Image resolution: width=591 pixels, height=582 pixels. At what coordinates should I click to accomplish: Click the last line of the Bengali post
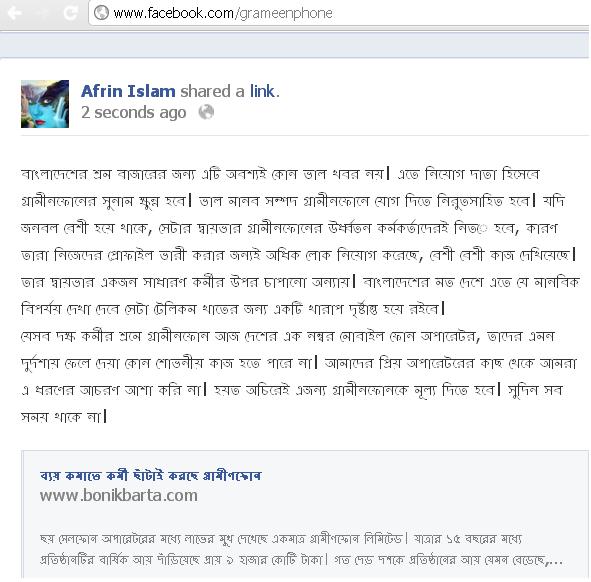click(x=64, y=417)
